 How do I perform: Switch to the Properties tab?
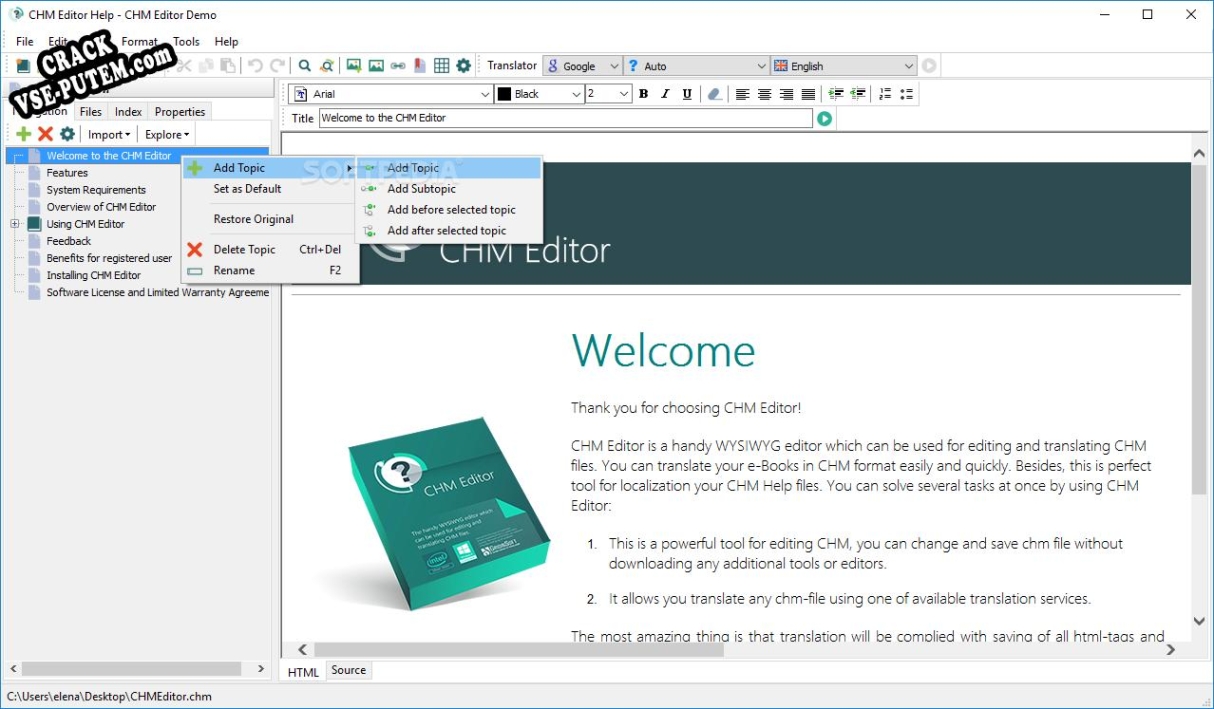[180, 112]
